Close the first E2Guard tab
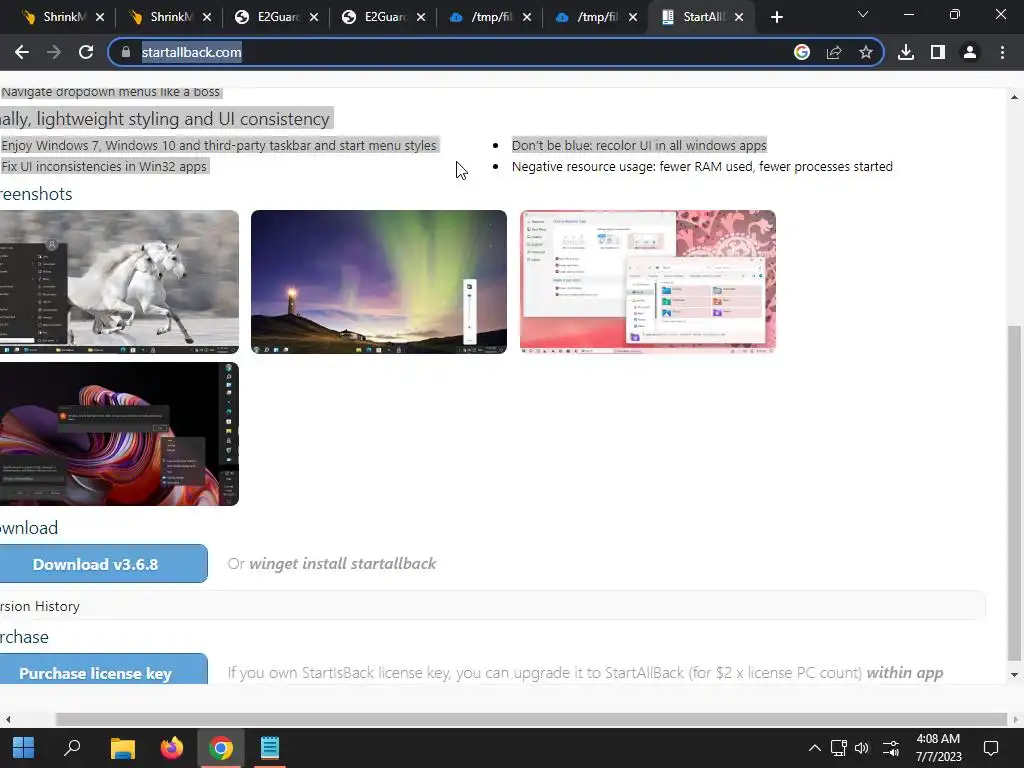This screenshot has width=1024, height=768. tap(314, 17)
